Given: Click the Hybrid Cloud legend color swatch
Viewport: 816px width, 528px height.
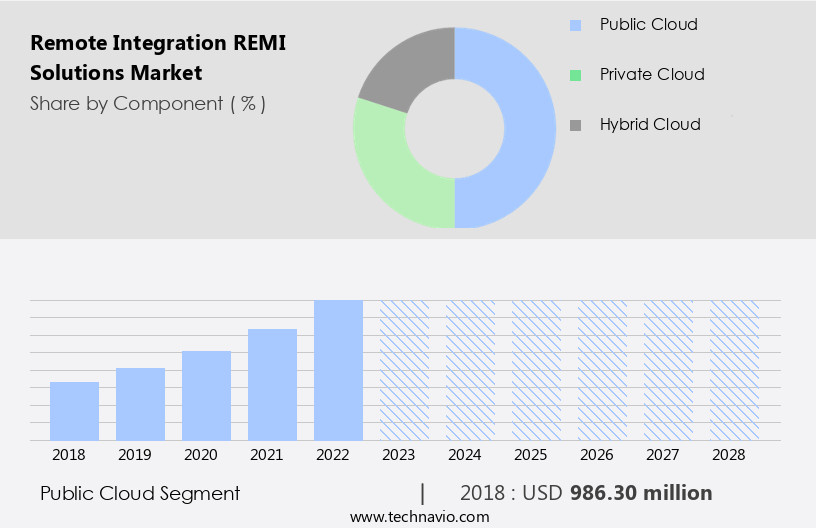Looking at the screenshot, I should pyautogui.click(x=575, y=125).
